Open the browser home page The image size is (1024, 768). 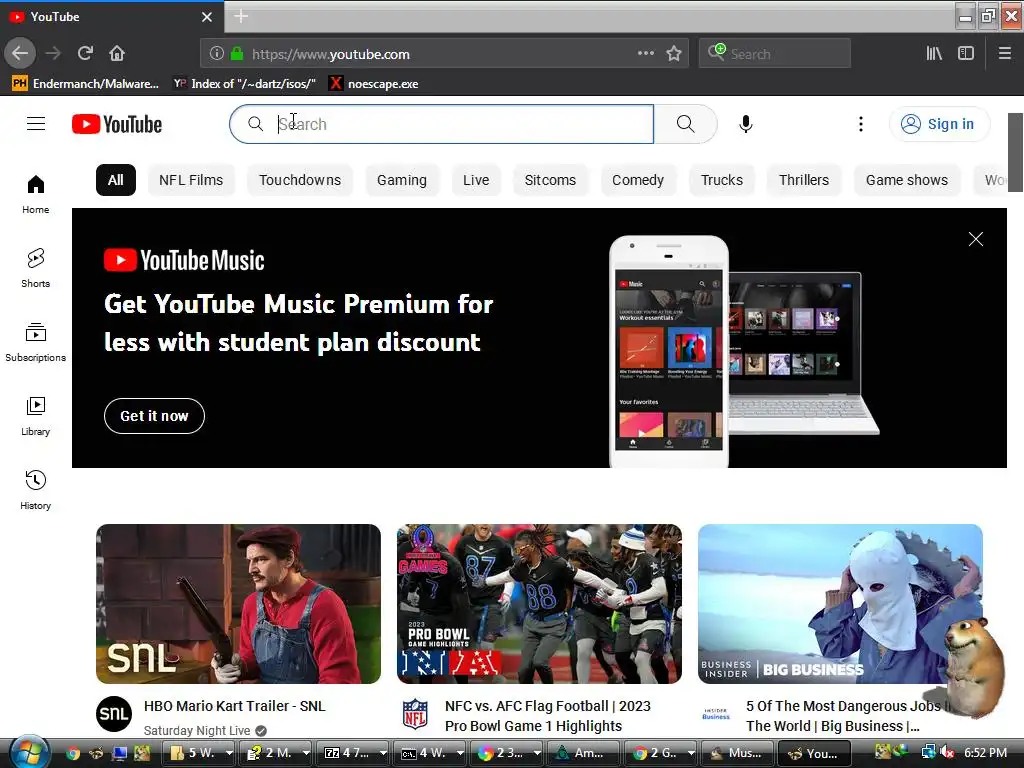117,54
